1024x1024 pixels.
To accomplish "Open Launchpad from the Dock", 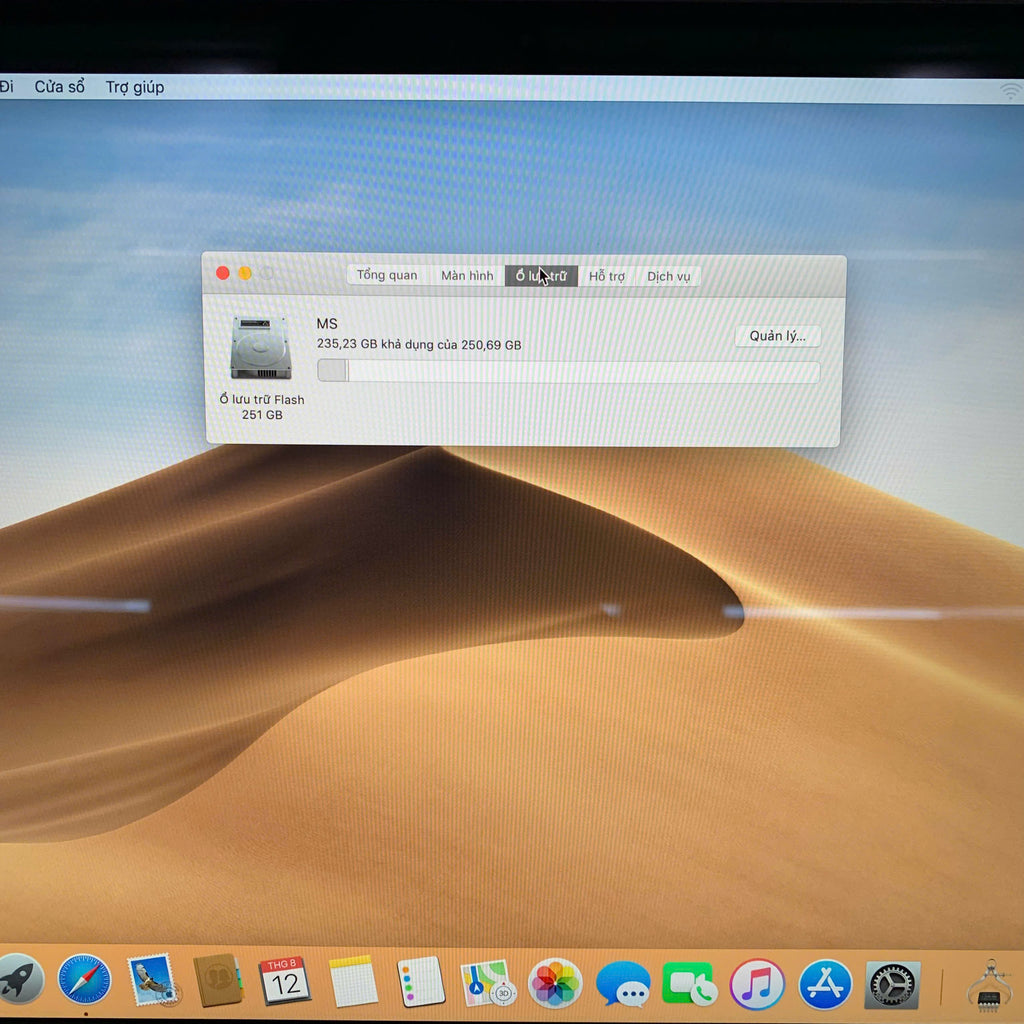I will [20, 978].
